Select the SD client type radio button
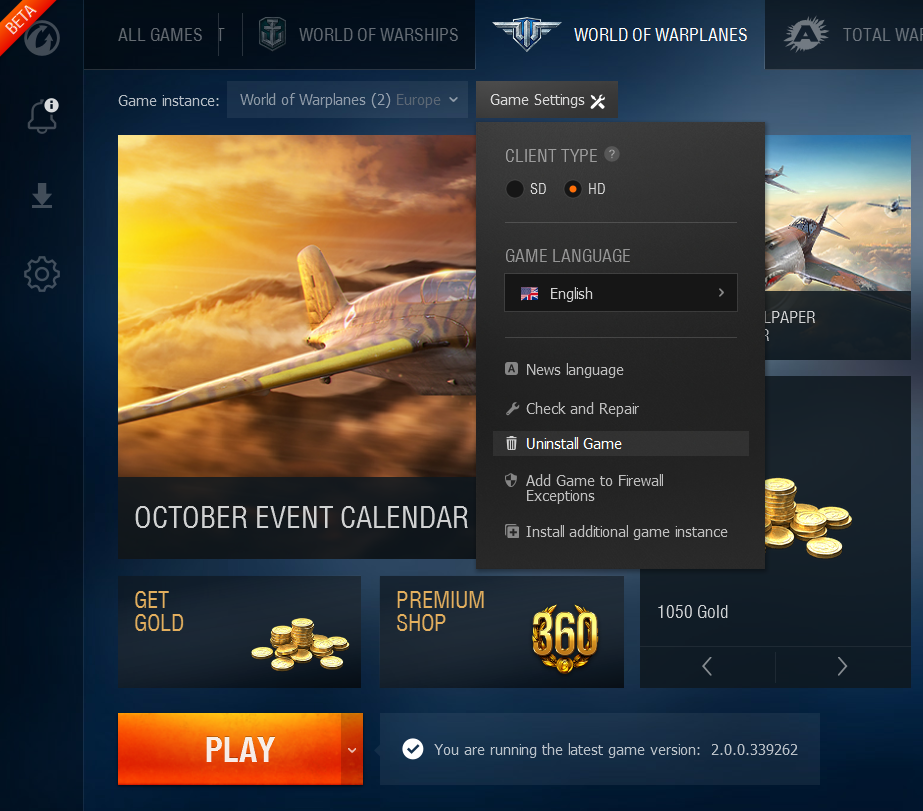The width and height of the screenshot is (923, 811). (514, 189)
